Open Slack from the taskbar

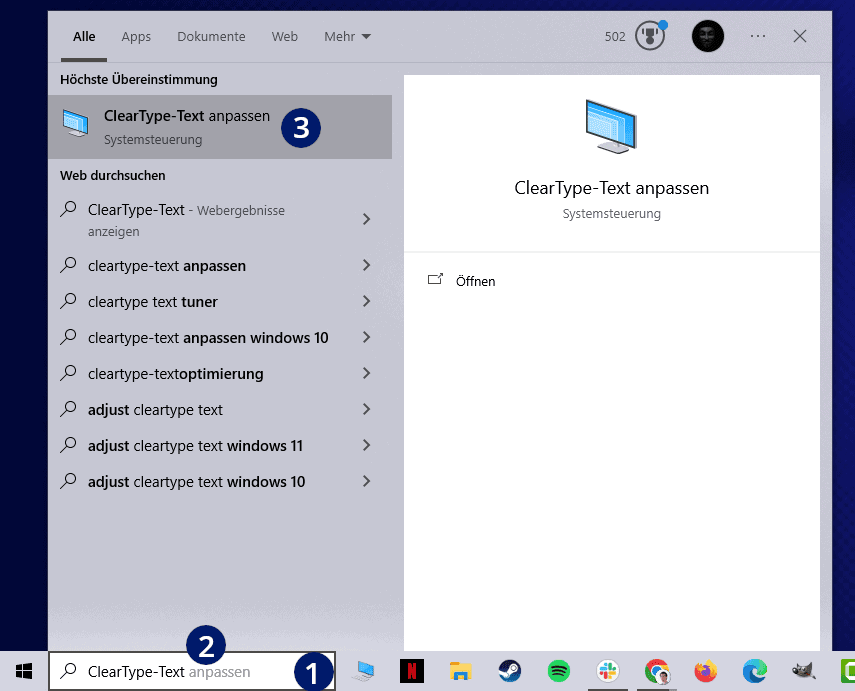[x=607, y=671]
